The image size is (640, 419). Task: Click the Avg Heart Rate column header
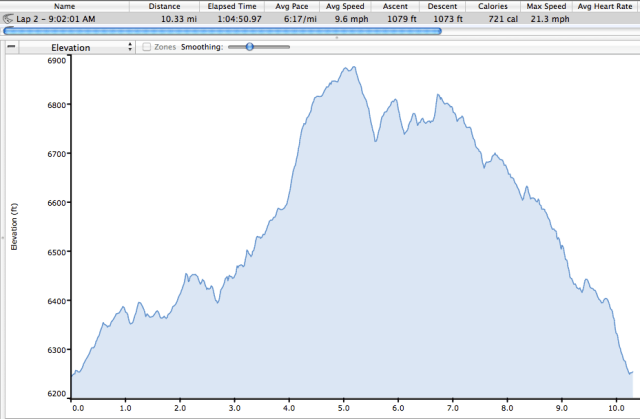[x=607, y=6]
